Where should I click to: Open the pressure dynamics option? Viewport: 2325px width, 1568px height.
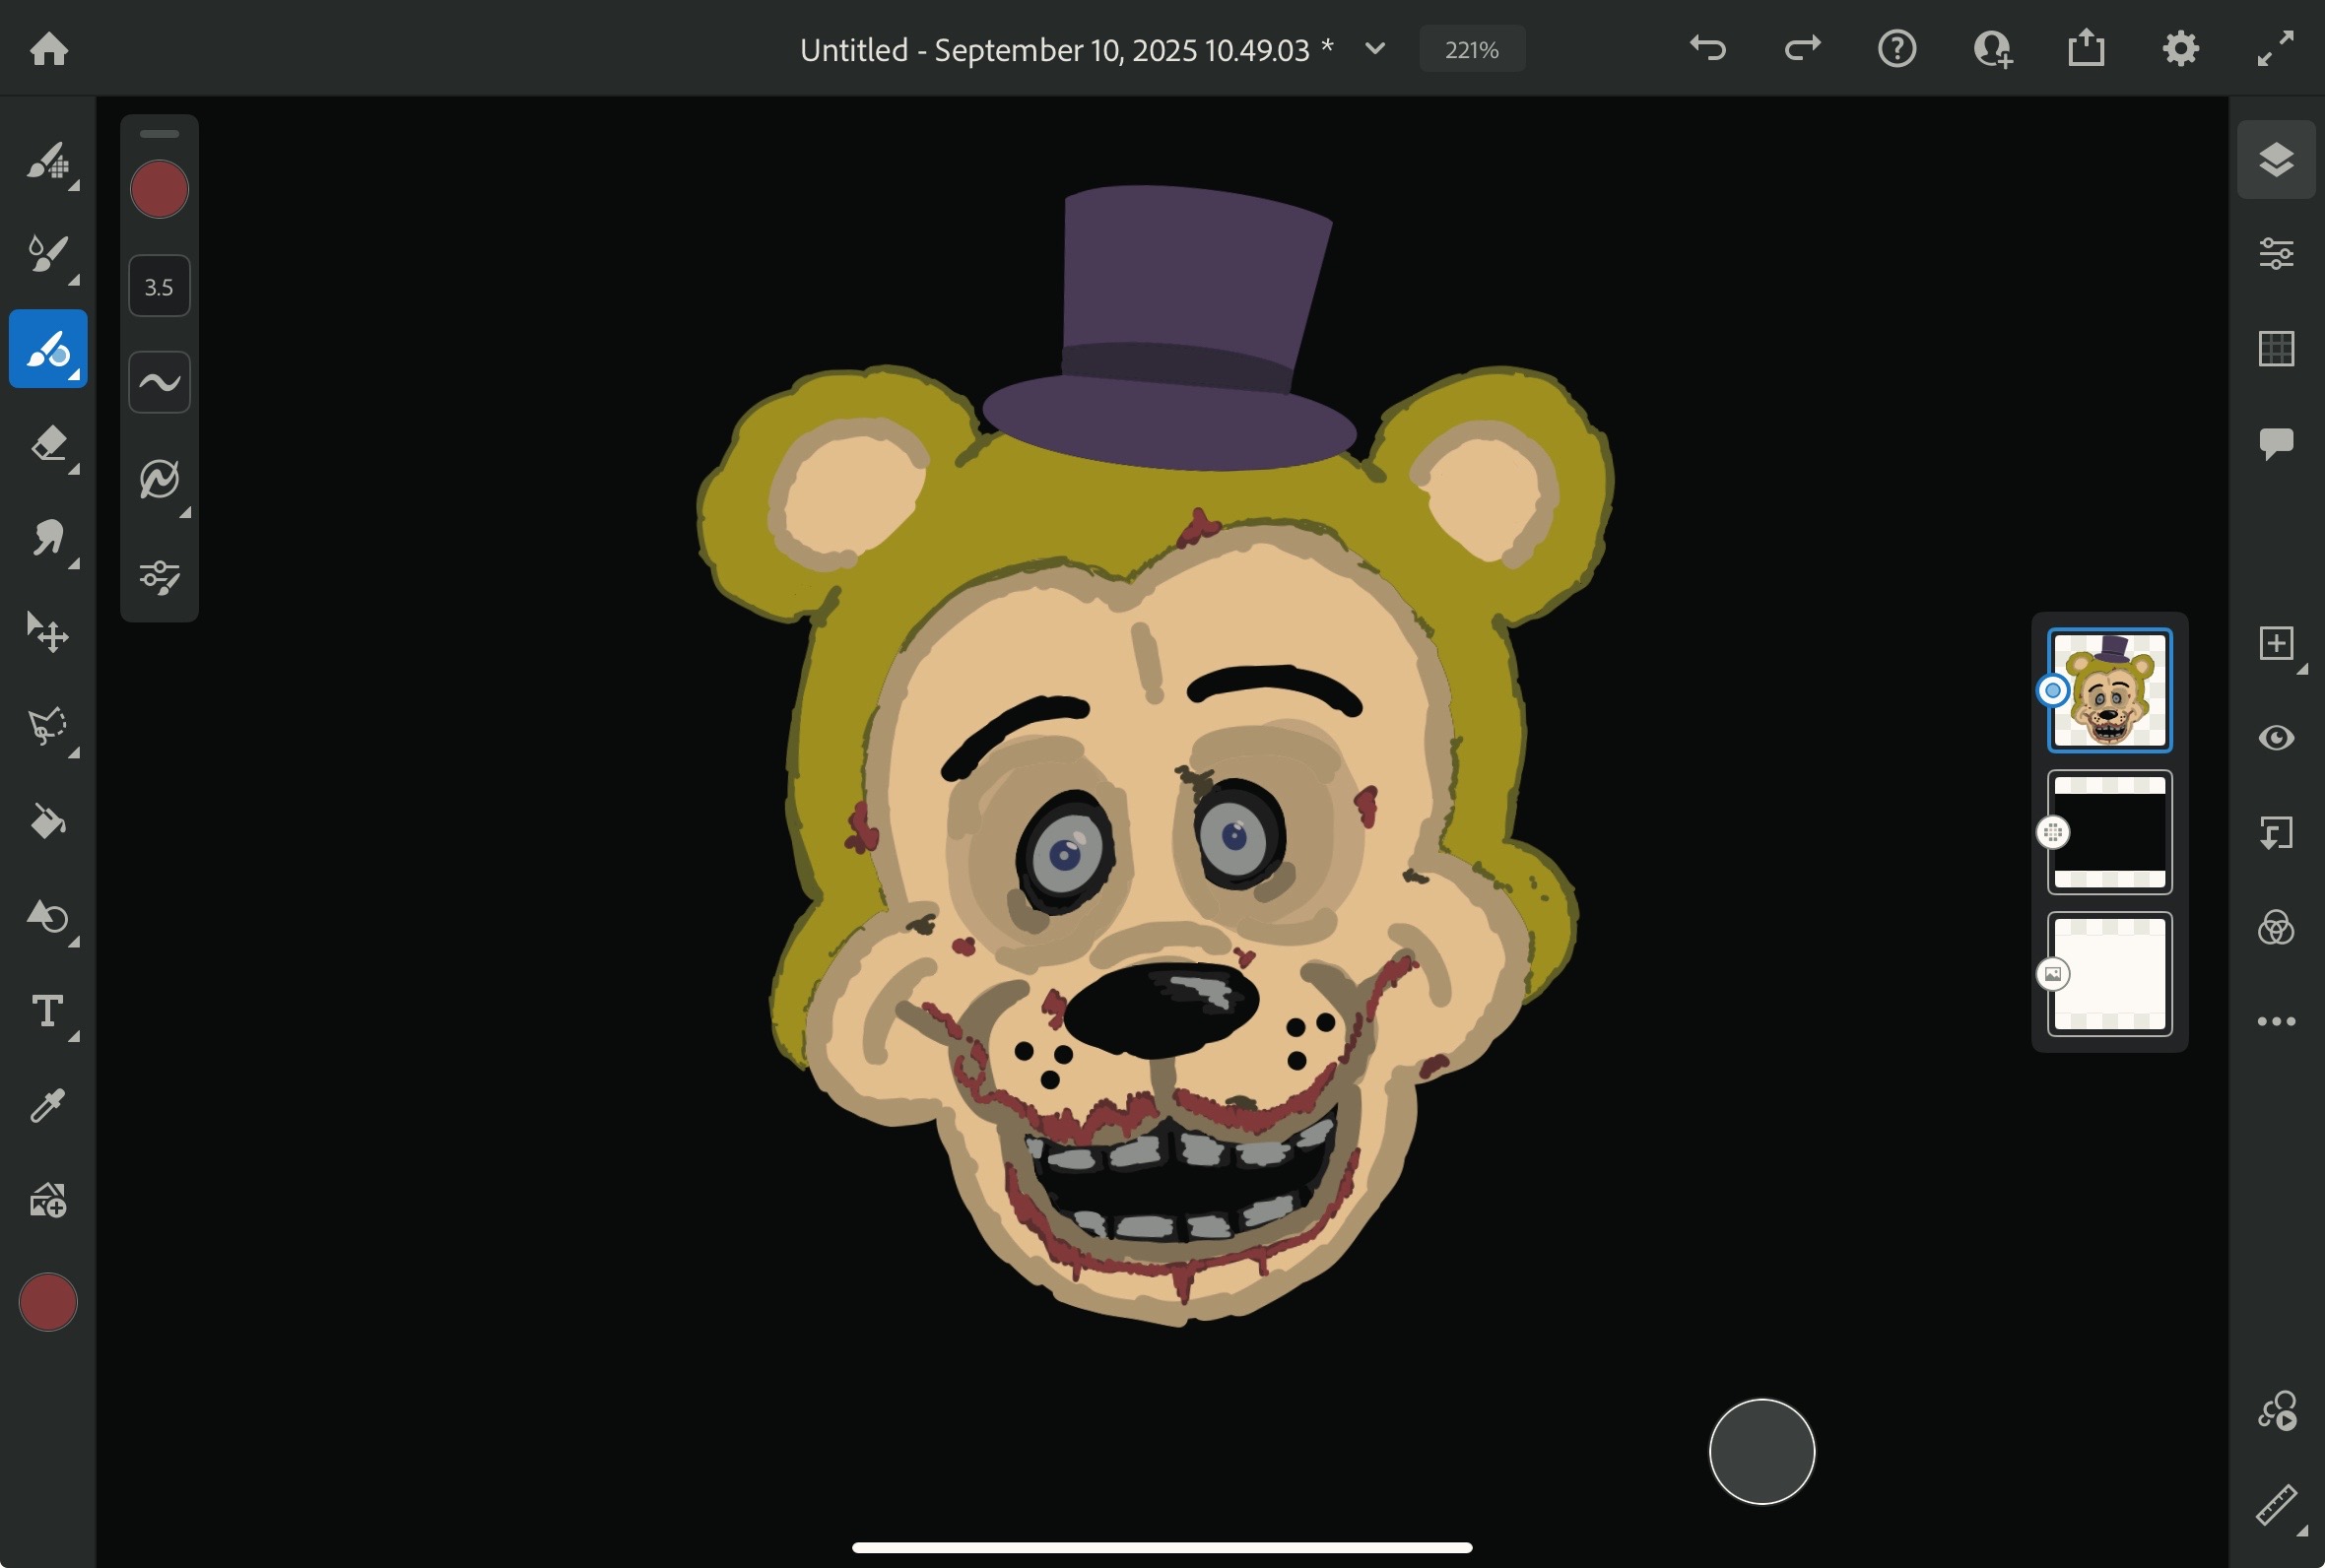(x=159, y=479)
